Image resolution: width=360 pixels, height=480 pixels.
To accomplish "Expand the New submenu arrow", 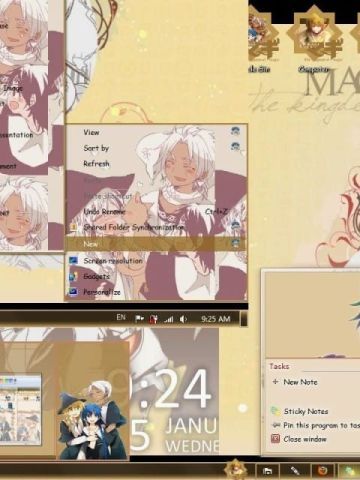I will (x=236, y=243).
